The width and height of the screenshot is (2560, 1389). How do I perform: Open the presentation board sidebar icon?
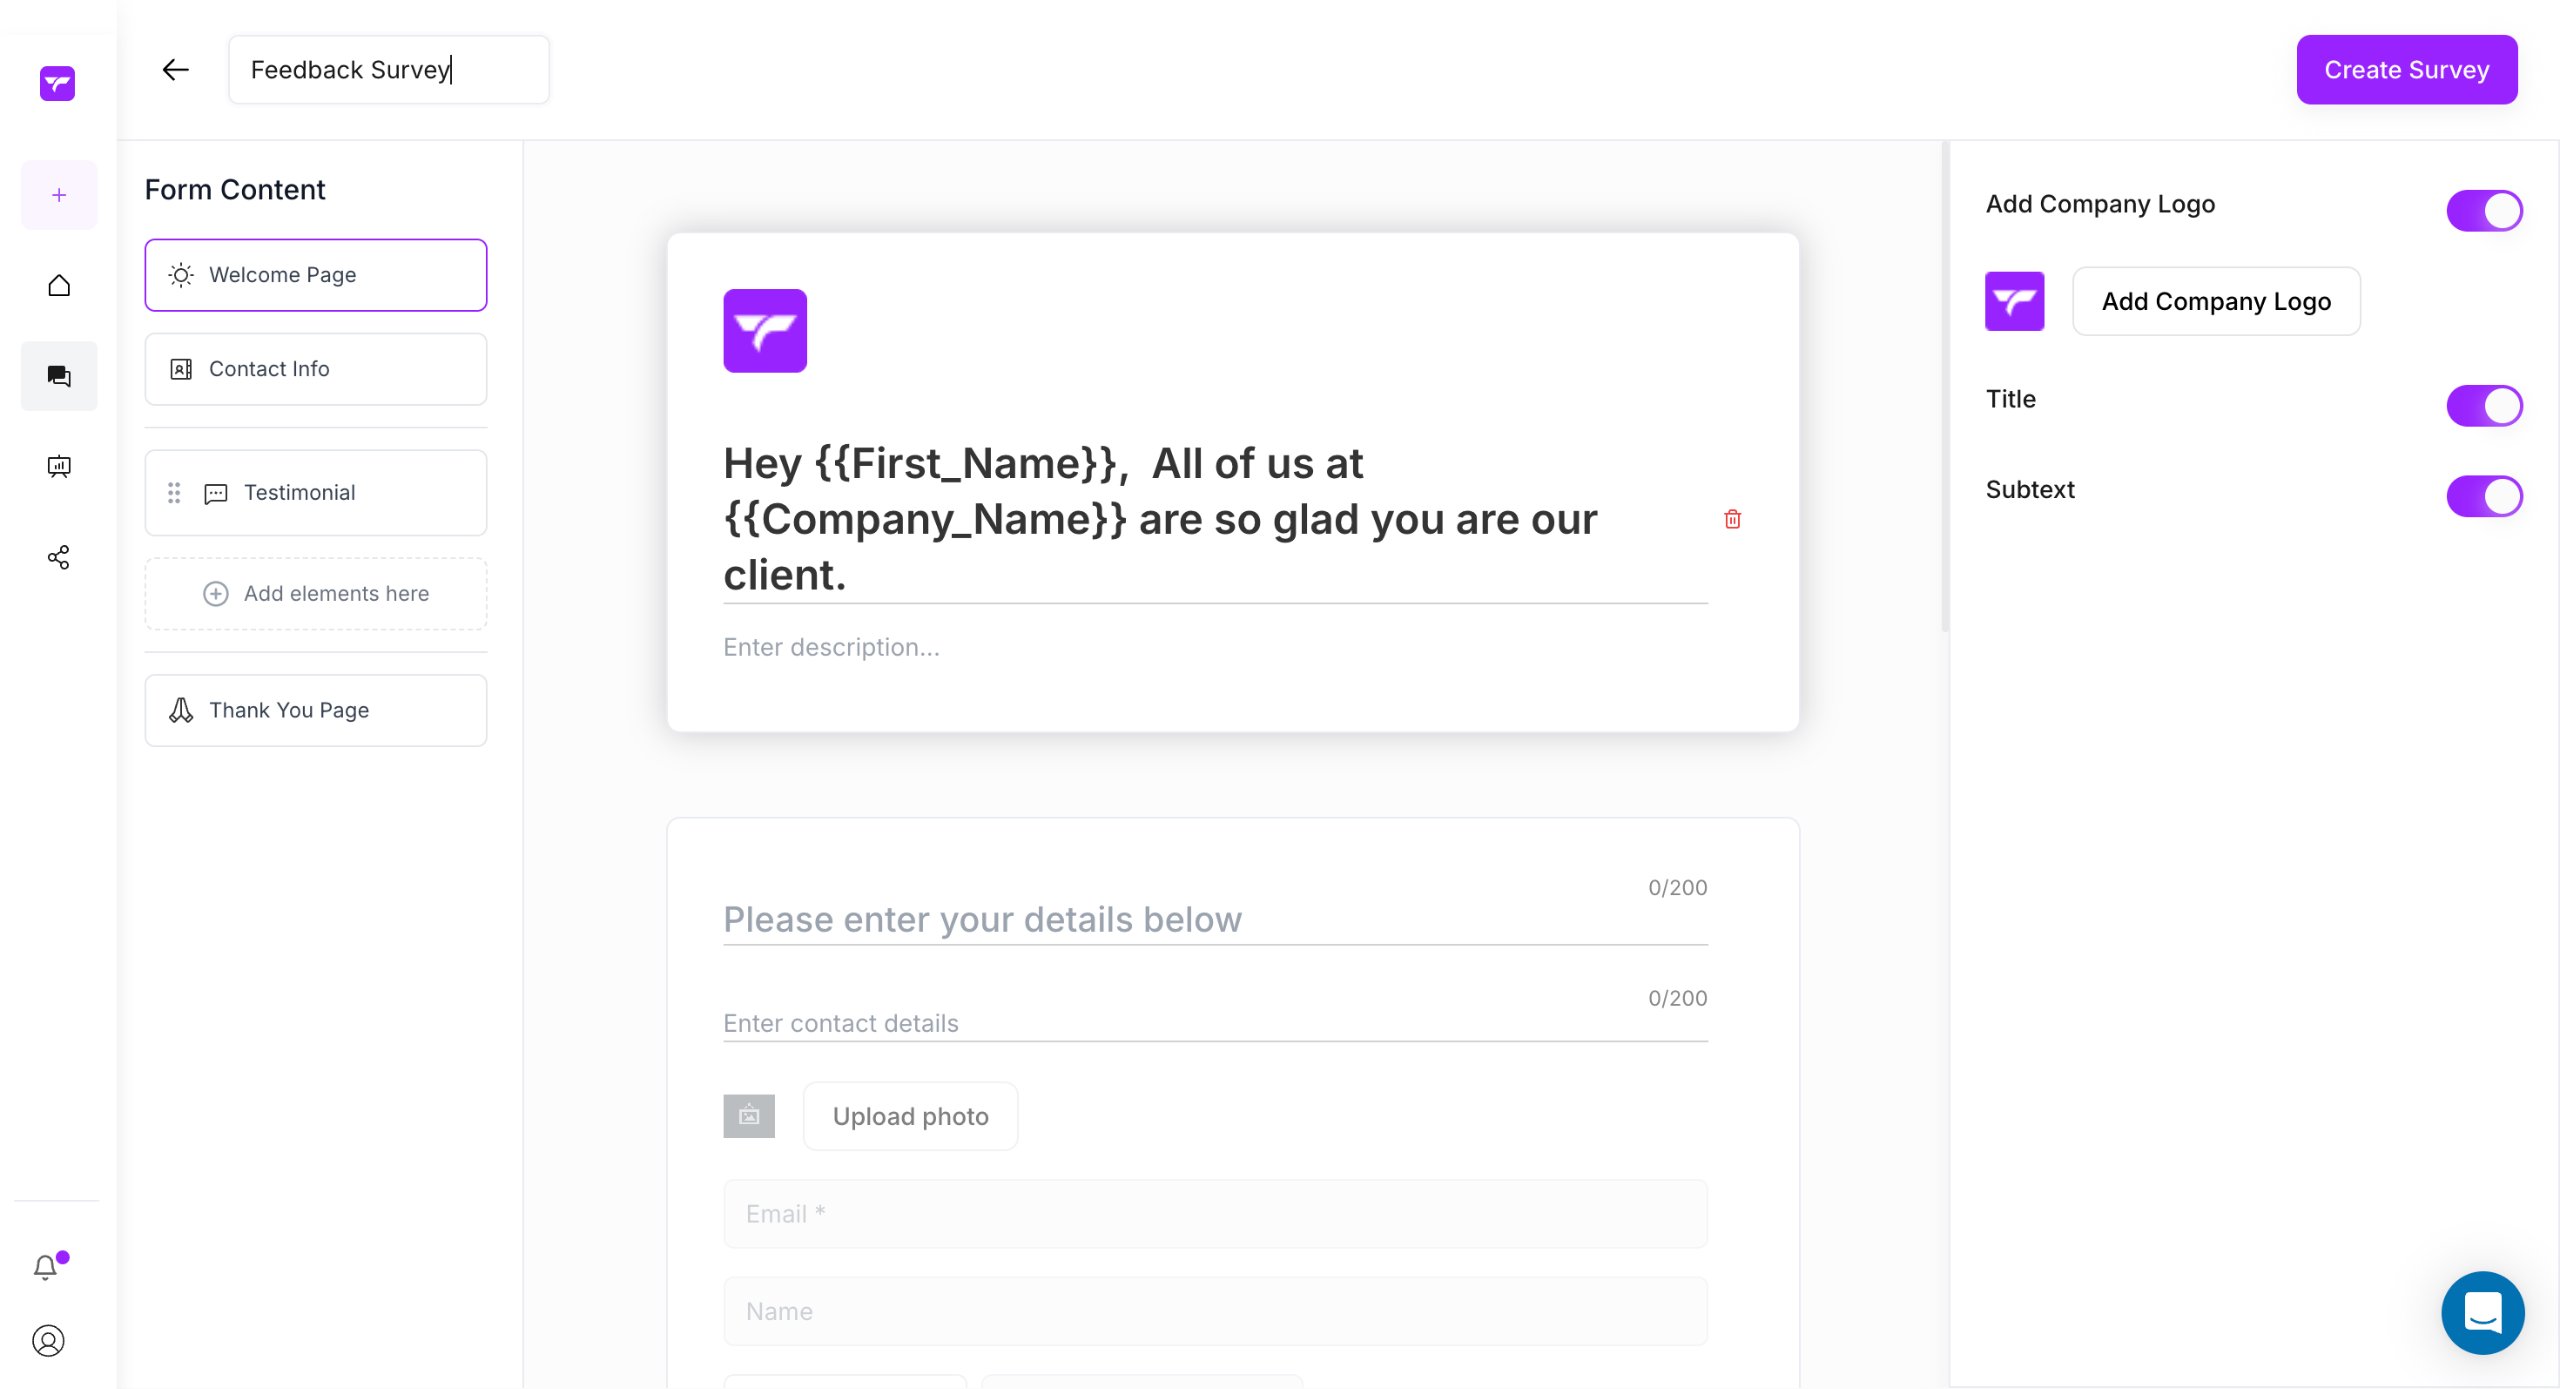point(59,466)
